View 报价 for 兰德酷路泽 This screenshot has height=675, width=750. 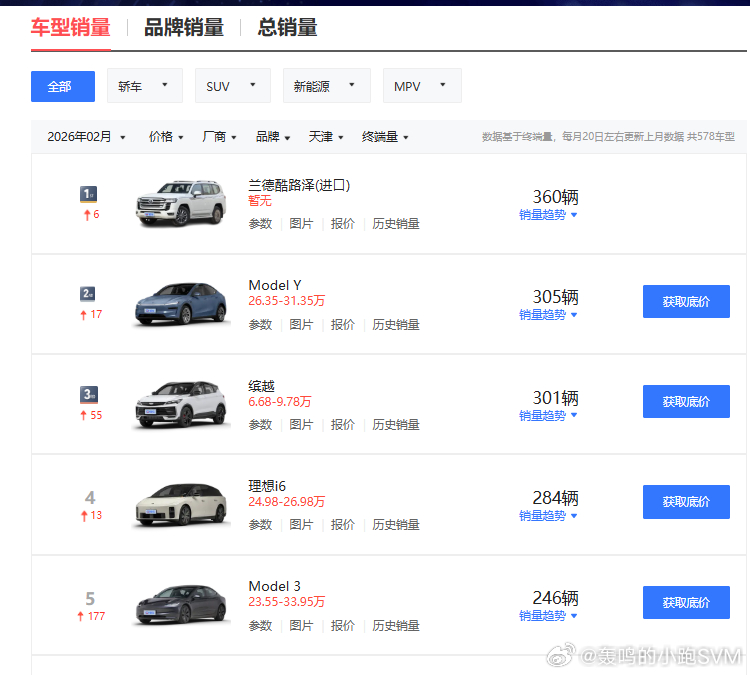342,224
